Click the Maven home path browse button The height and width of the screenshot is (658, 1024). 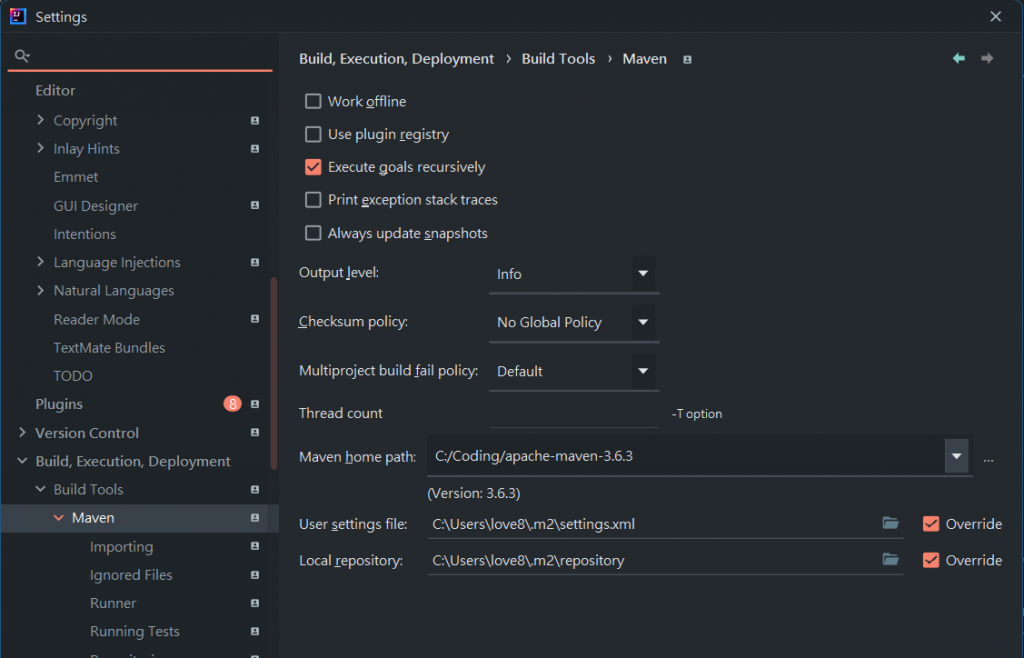[988, 457]
